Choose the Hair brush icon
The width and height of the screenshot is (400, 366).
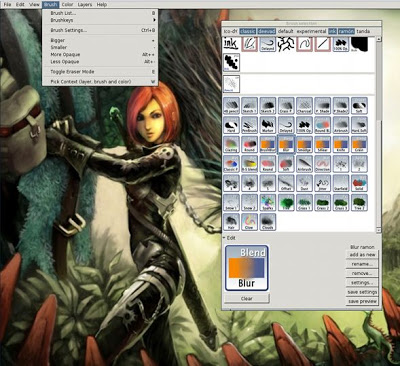pos(231,222)
